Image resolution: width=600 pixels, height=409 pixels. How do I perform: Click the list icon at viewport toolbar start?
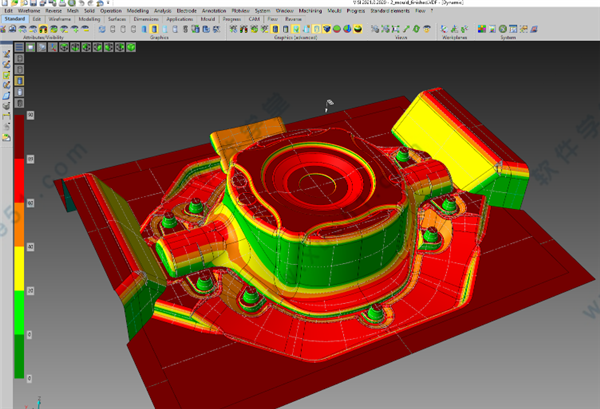tap(21, 47)
